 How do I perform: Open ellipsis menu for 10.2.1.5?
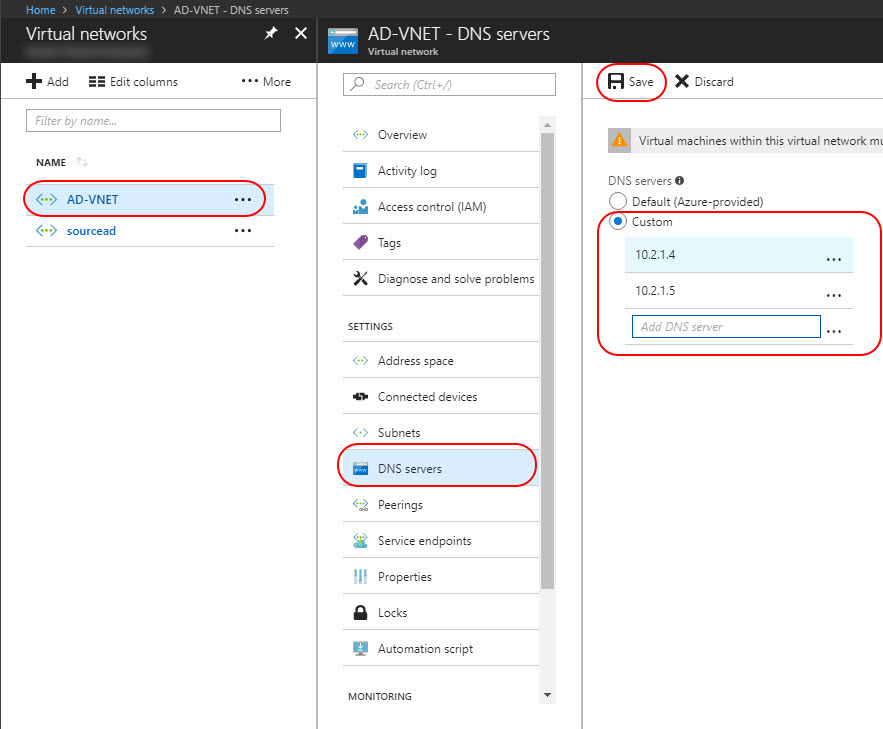coord(833,295)
